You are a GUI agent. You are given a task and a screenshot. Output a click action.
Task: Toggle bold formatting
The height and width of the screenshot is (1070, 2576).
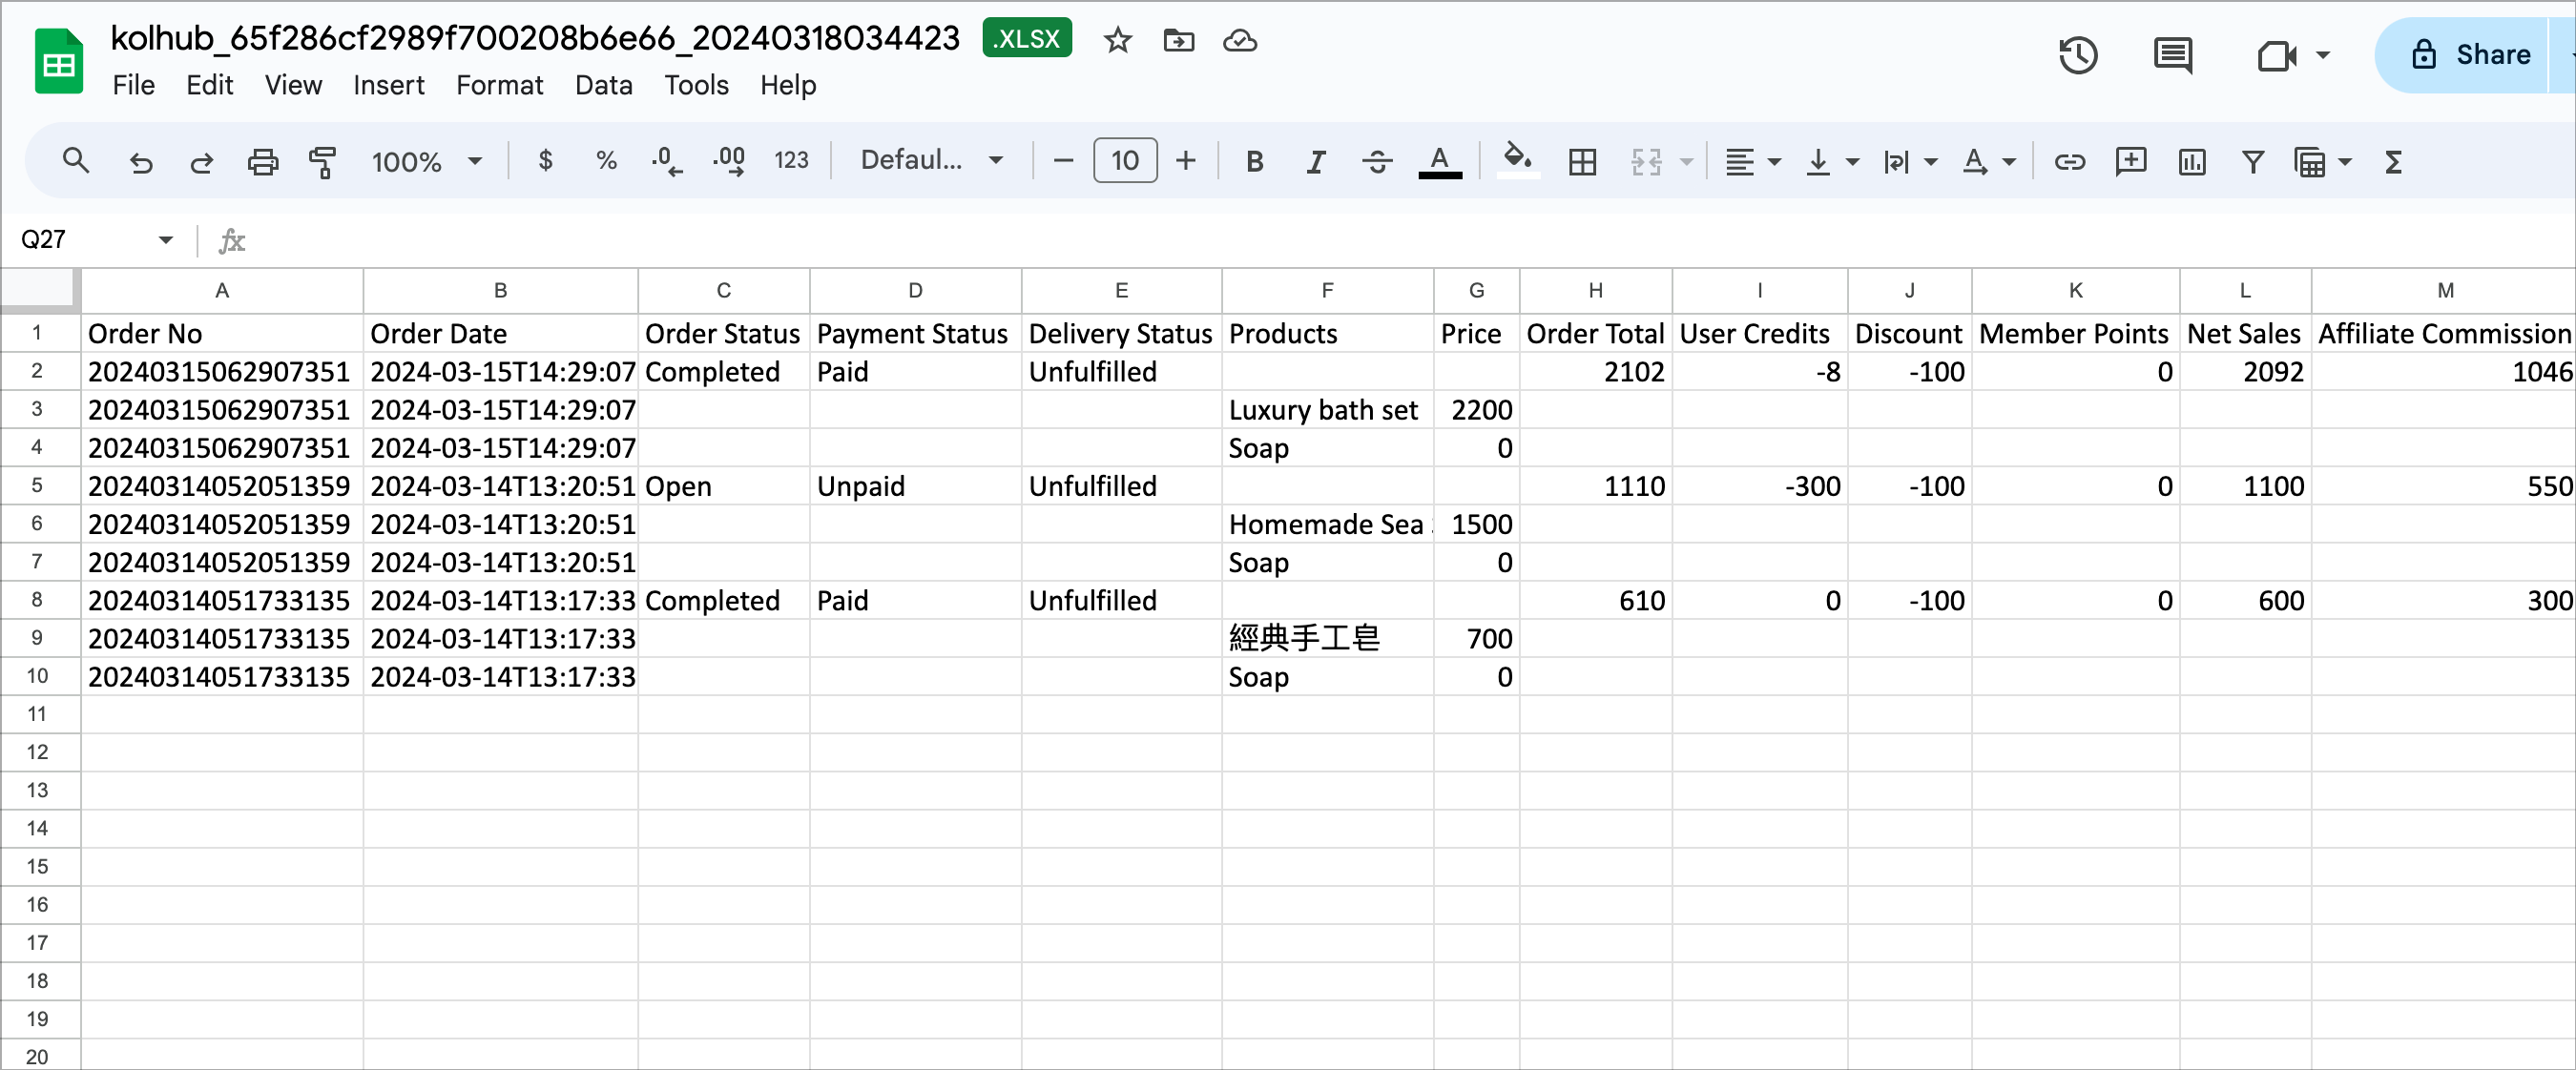pyautogui.click(x=1254, y=161)
